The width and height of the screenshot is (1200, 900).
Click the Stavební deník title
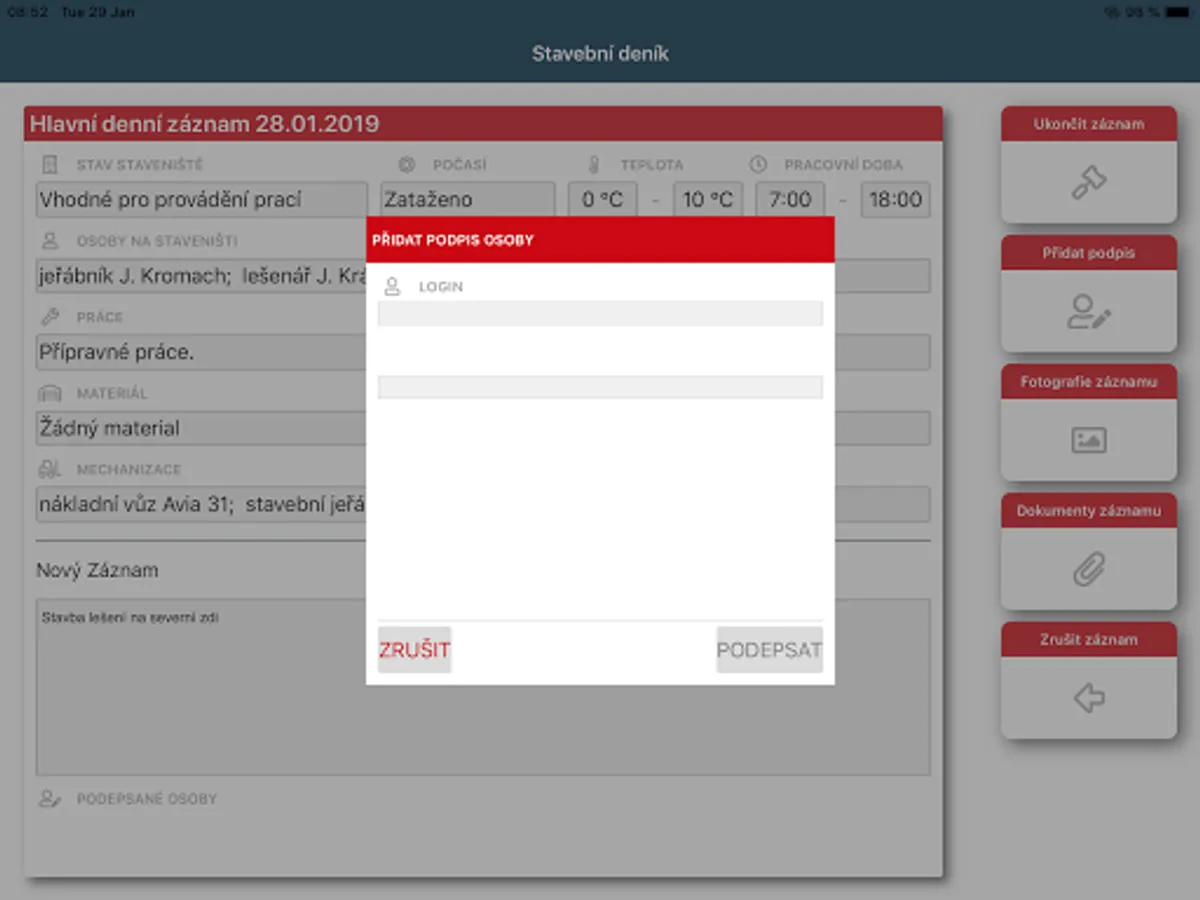tap(600, 53)
